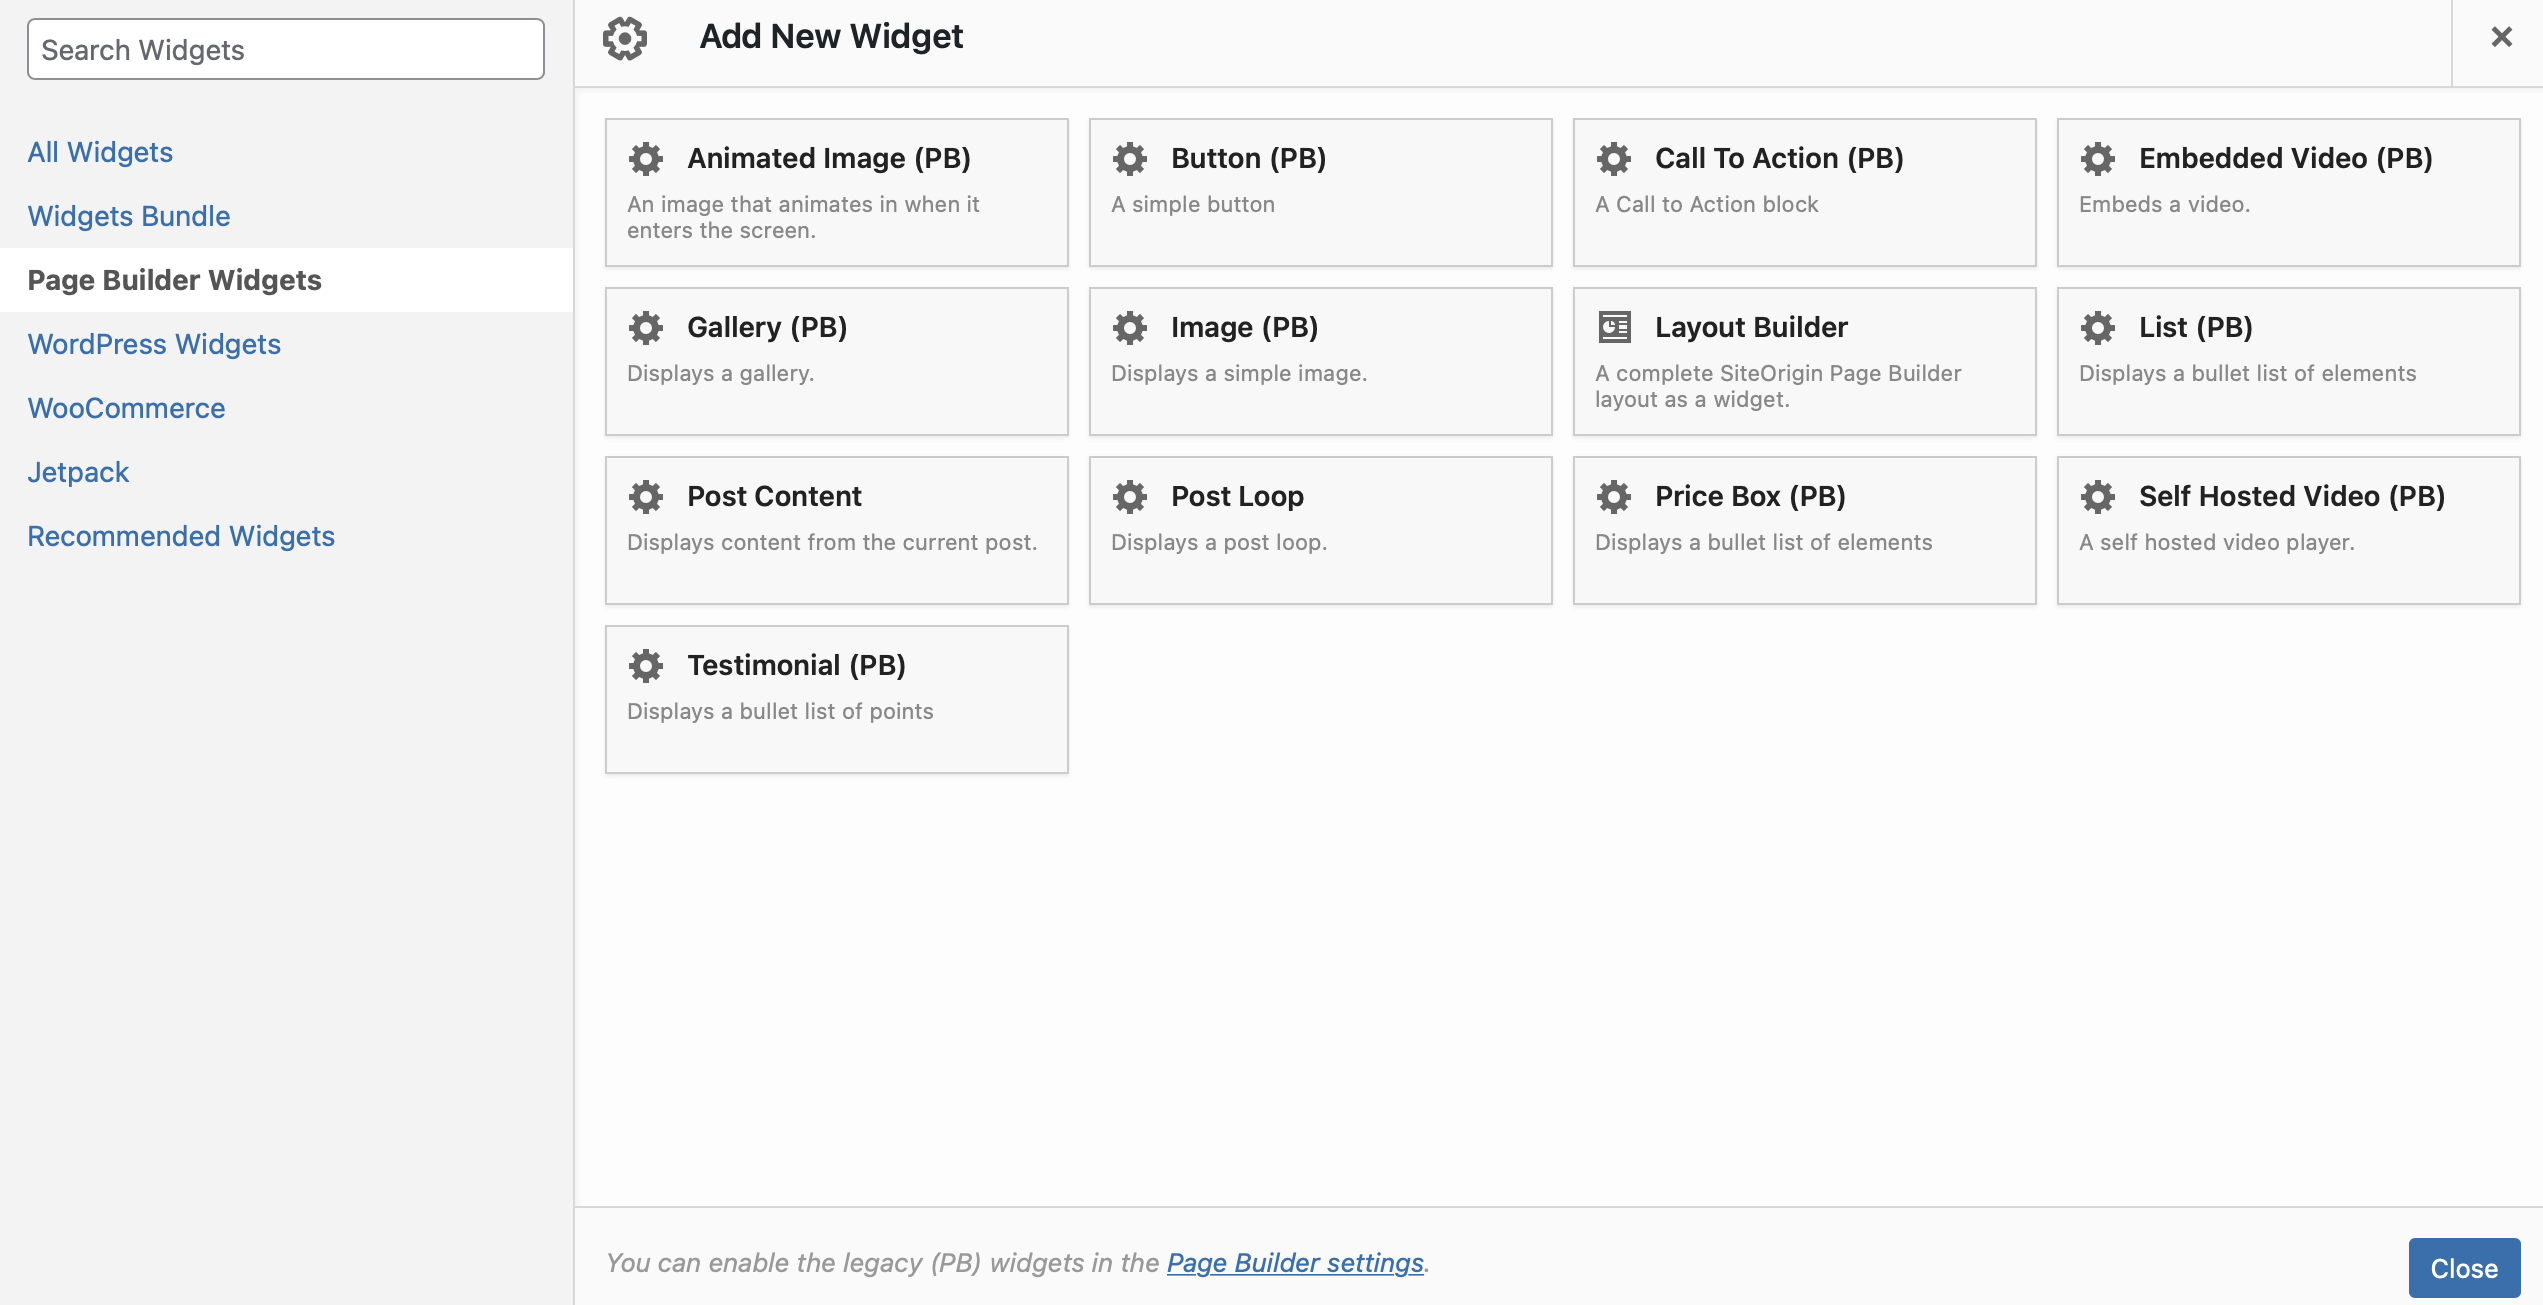The width and height of the screenshot is (2543, 1305).
Task: Click the Button (PB) gear icon
Action: tap(1130, 158)
